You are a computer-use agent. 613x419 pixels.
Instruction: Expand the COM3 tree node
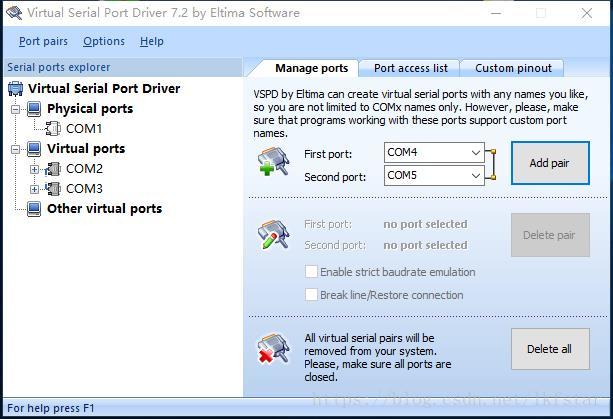[34, 189]
